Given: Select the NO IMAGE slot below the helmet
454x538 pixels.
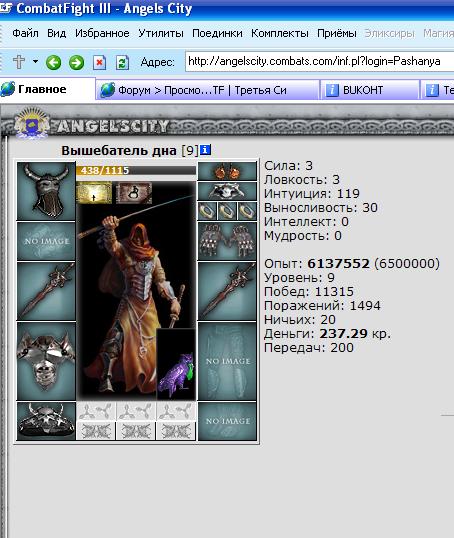Looking at the screenshot, I should coord(46,241).
